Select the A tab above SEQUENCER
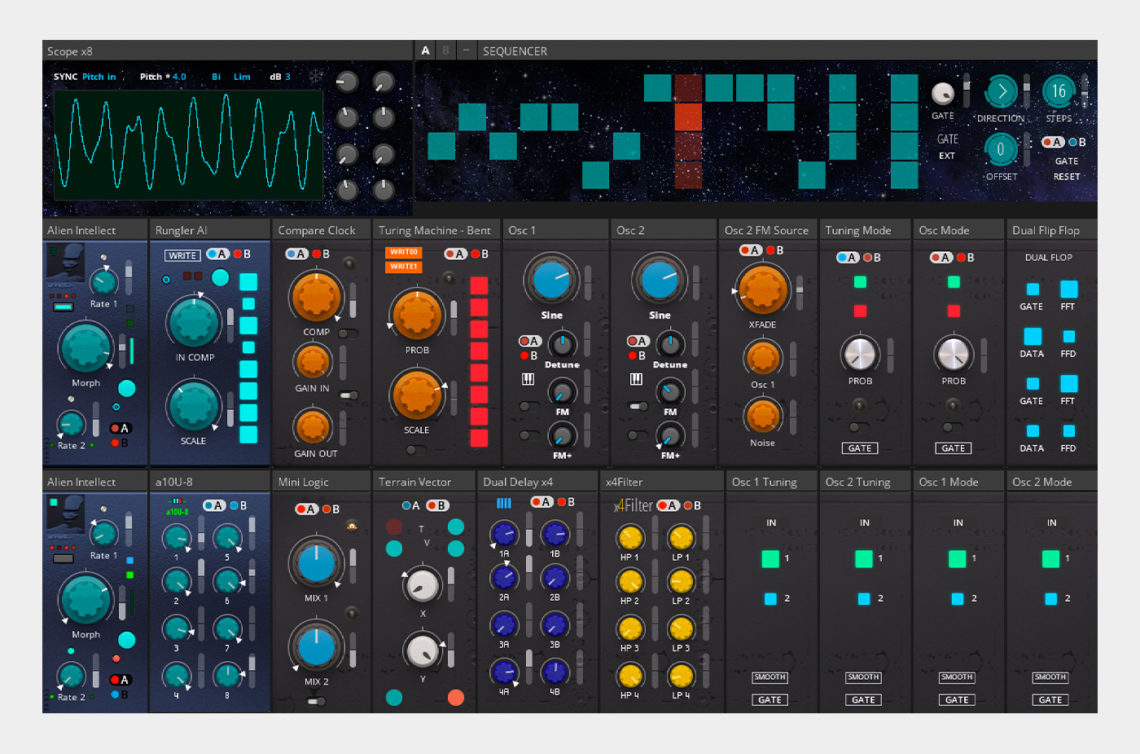 coord(424,50)
